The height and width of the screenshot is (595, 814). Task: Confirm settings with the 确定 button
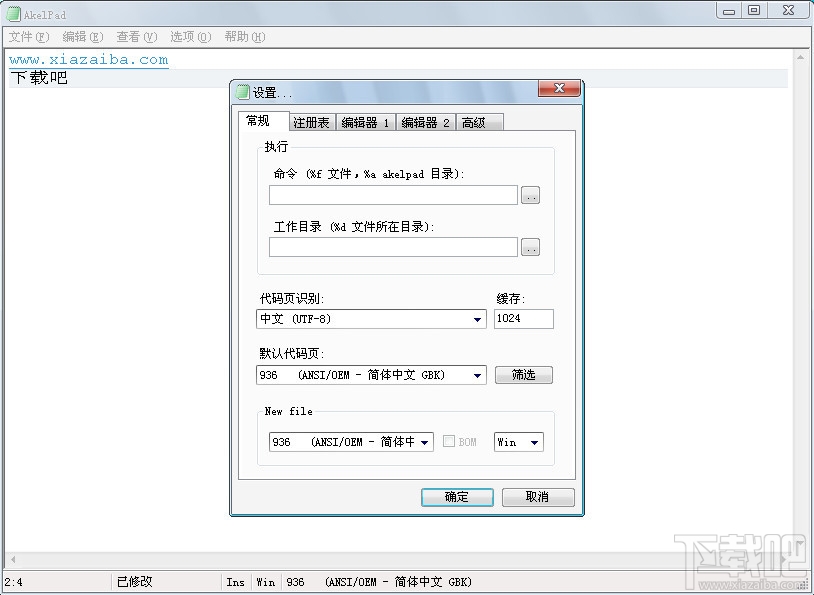tap(457, 497)
